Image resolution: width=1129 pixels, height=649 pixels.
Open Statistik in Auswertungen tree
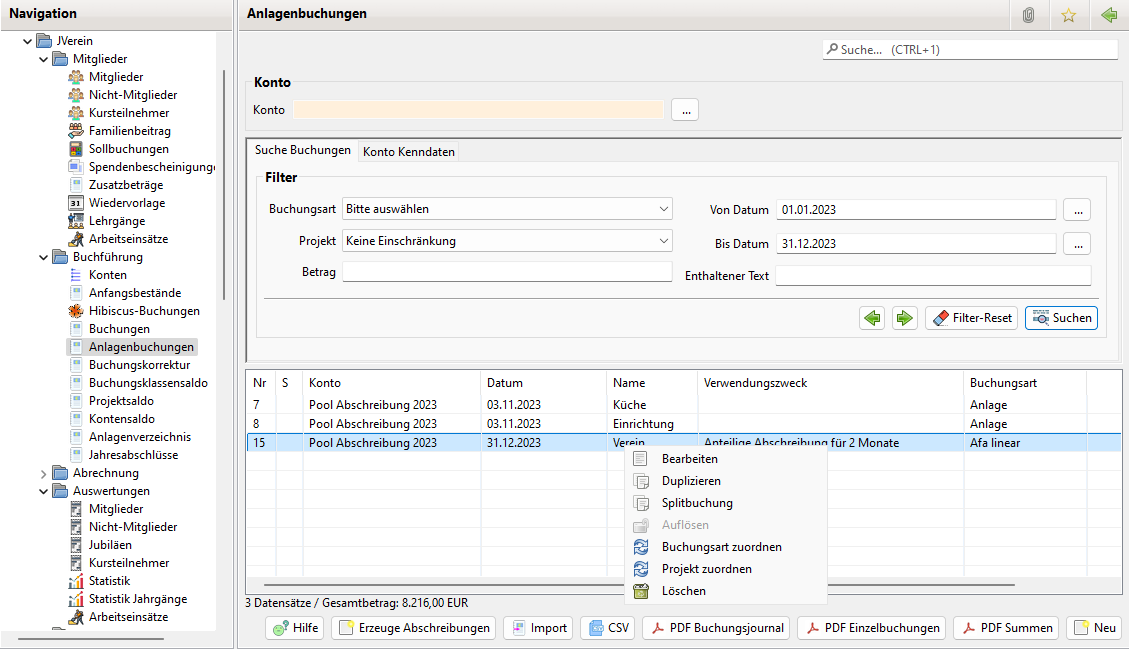(109, 581)
